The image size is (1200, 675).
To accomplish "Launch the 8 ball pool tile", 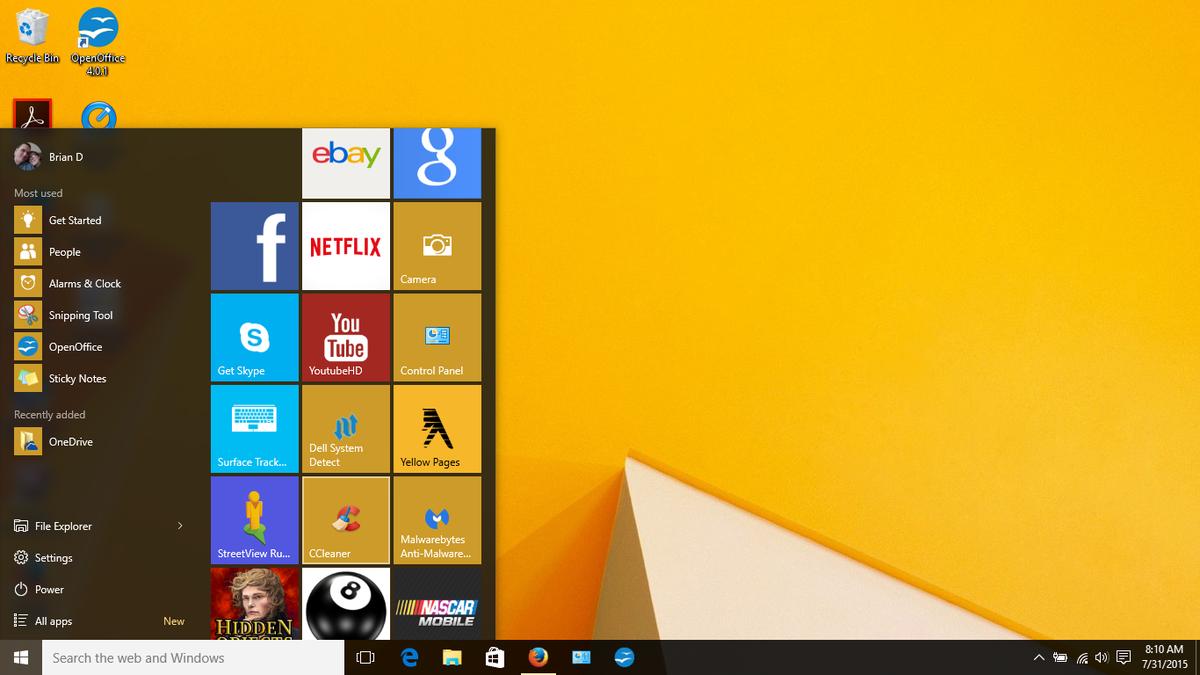I will pos(346,604).
